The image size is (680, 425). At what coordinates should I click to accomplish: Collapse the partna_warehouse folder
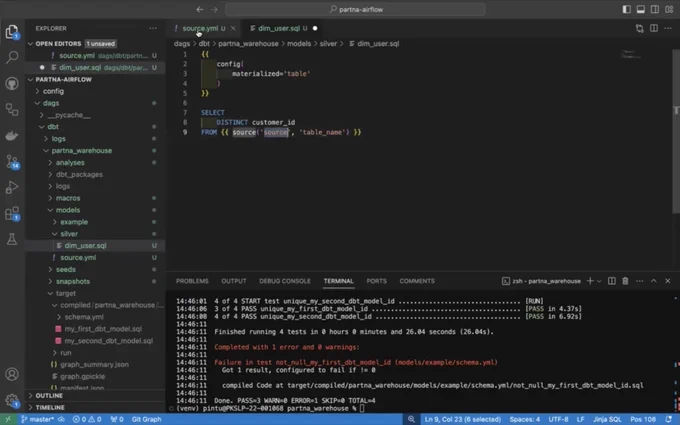pos(82,150)
